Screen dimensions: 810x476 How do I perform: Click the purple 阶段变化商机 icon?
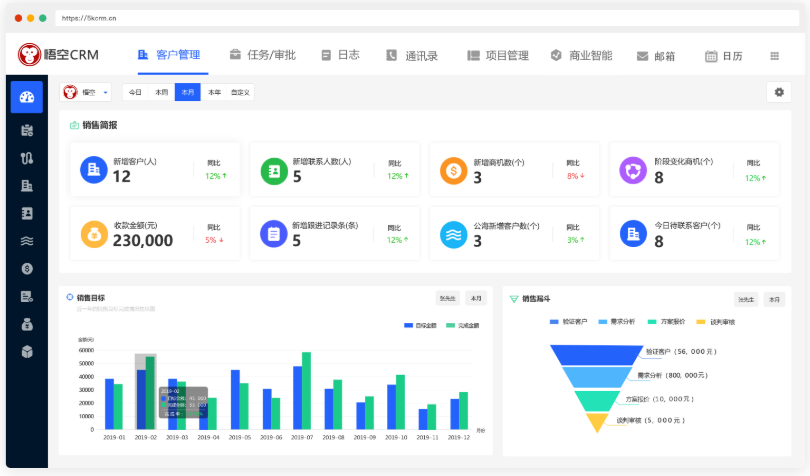coord(633,171)
